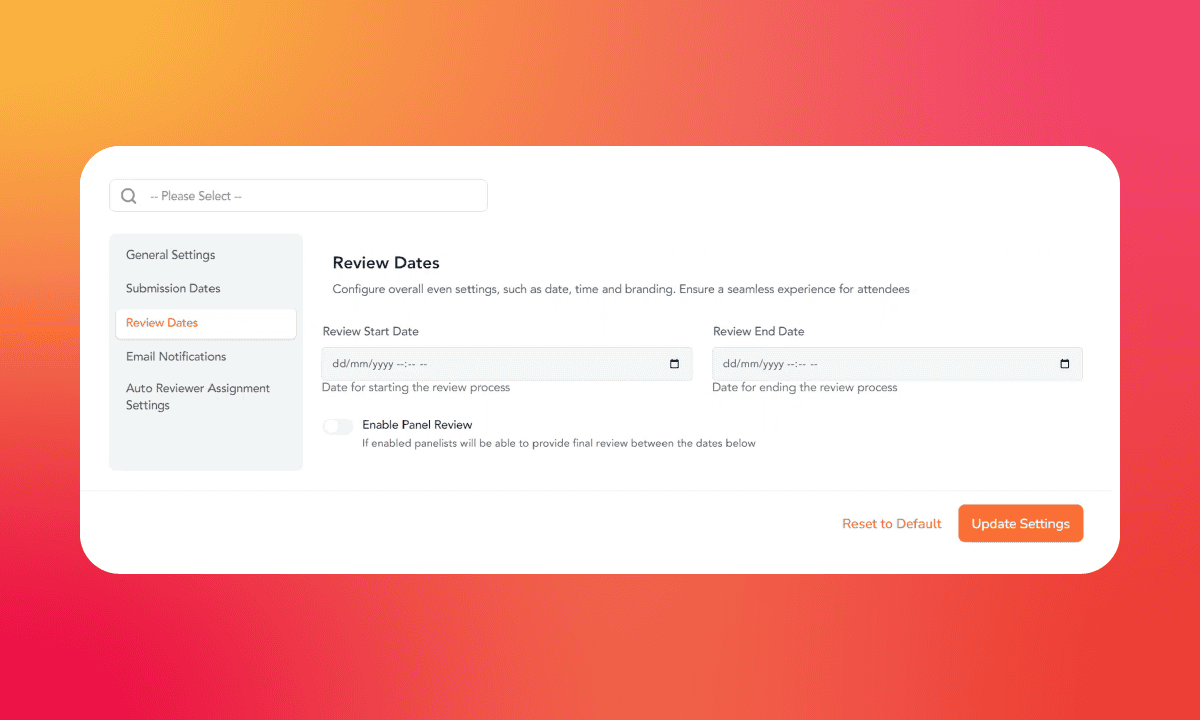Click the Review End Date field label
The height and width of the screenshot is (720, 1200).
pos(759,332)
